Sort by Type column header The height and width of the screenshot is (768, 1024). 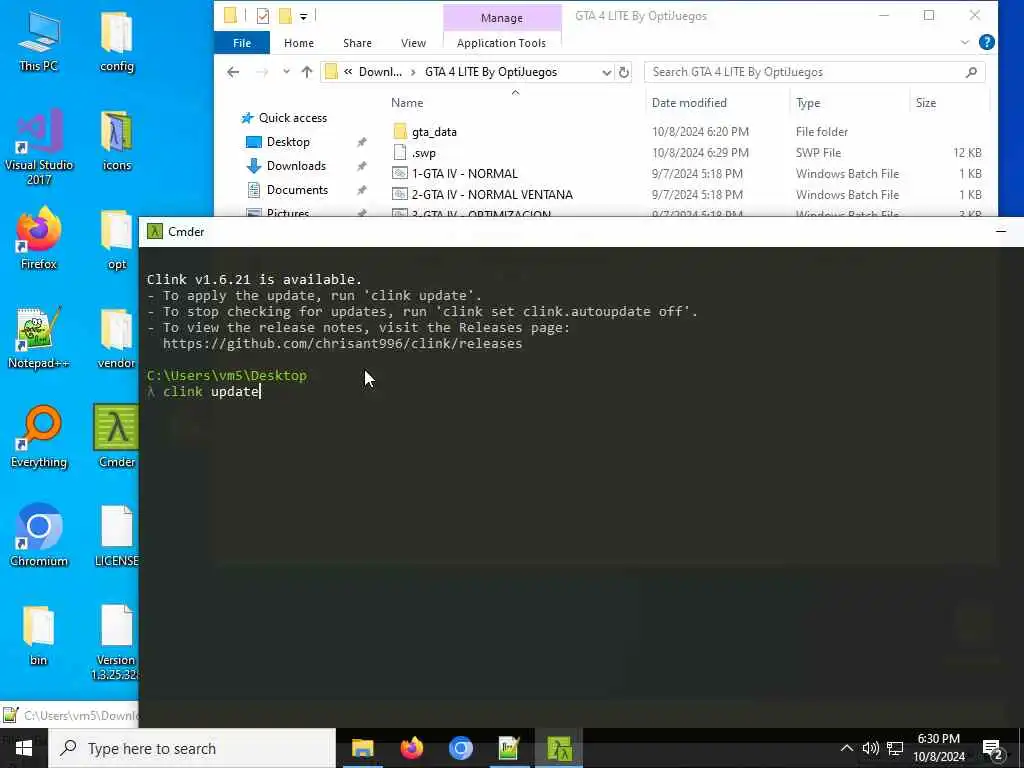click(808, 103)
